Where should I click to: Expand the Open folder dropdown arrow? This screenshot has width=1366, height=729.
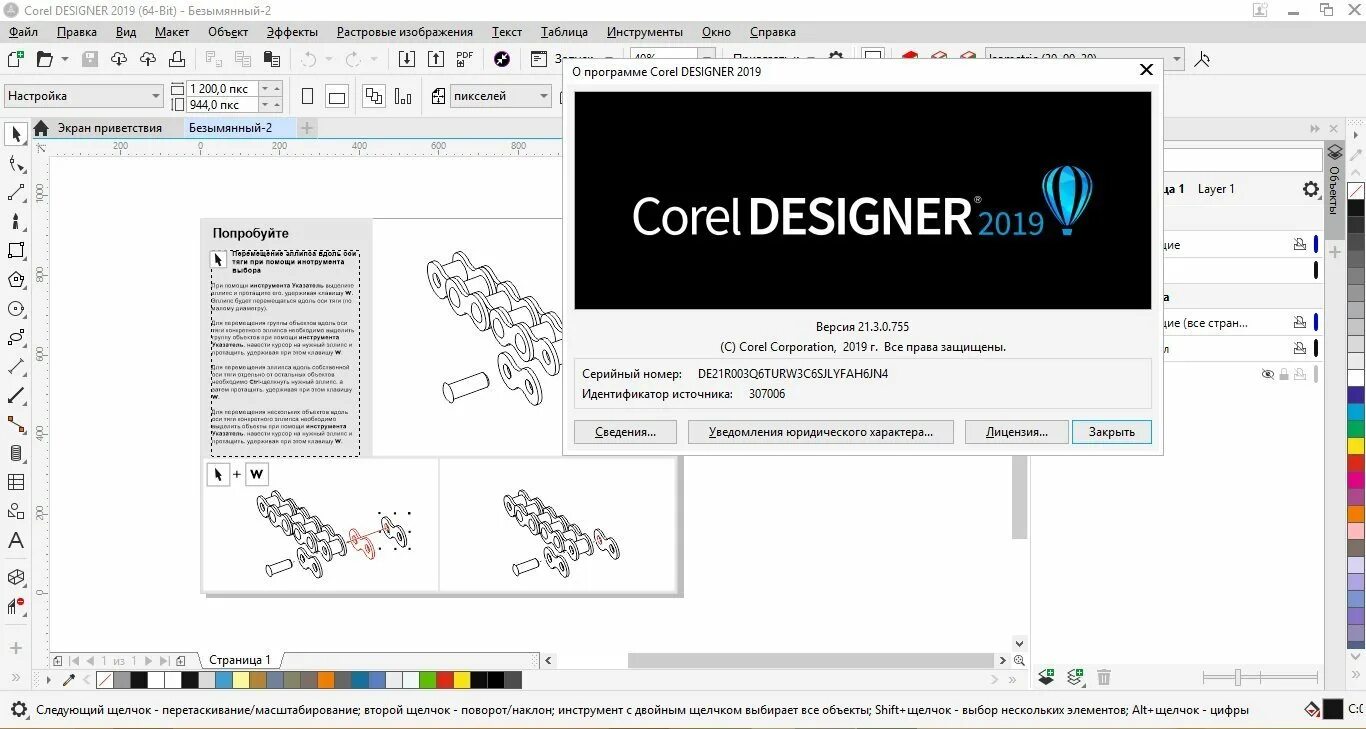tap(65, 59)
